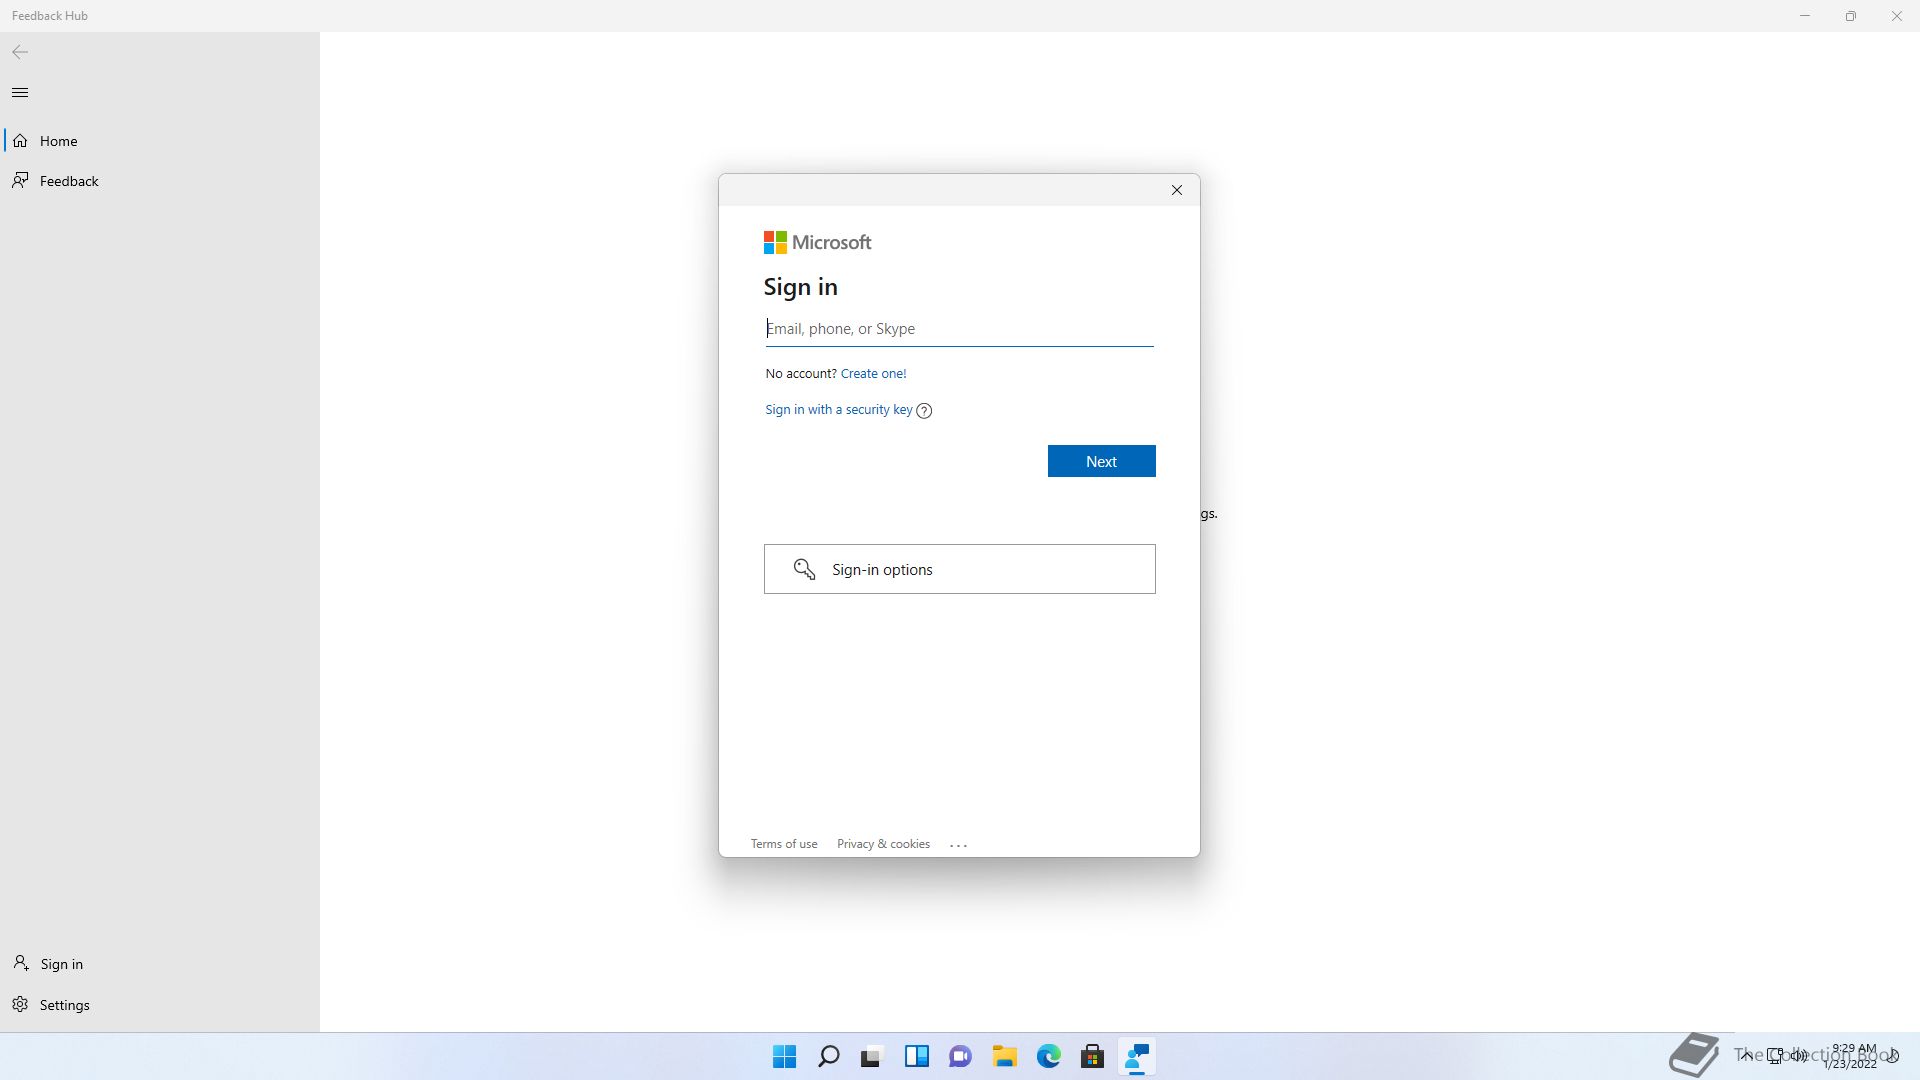Image resolution: width=1920 pixels, height=1080 pixels.
Task: Open File Explorer from taskbar
Action: (x=1005, y=1056)
